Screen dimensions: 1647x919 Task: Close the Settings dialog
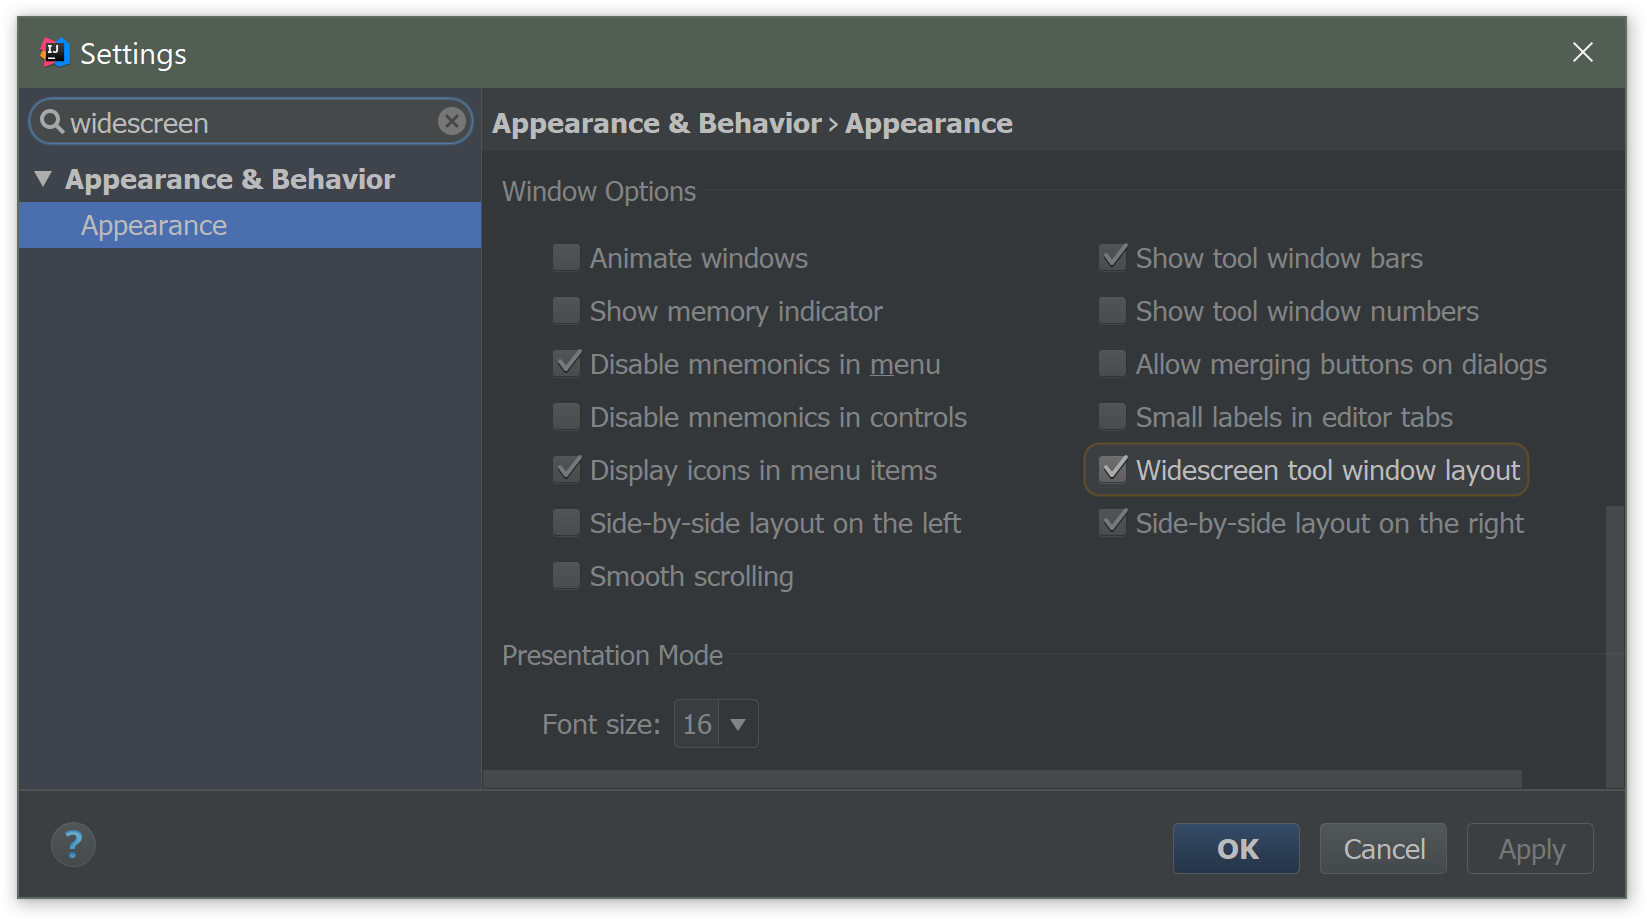(1582, 52)
